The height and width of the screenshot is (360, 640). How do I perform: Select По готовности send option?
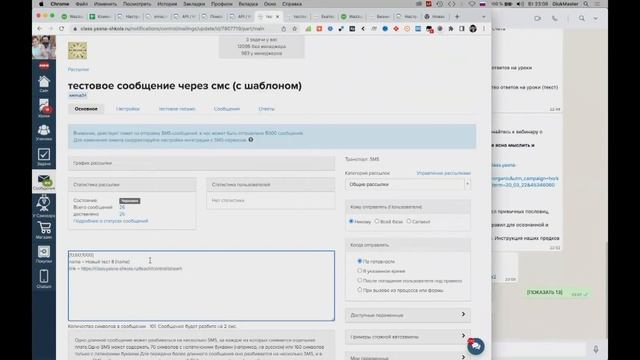coord(360,261)
